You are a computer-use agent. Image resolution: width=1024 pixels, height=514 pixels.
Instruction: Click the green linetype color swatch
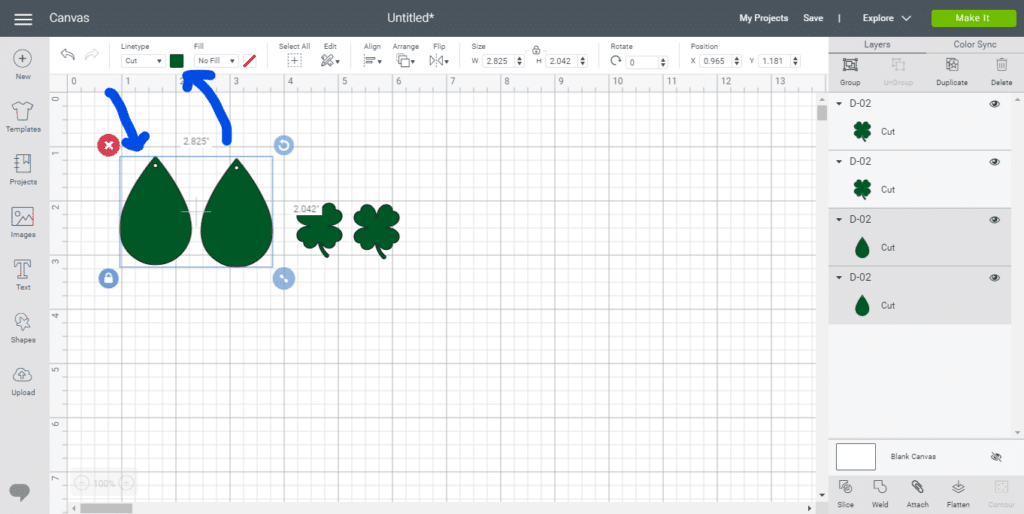[177, 61]
